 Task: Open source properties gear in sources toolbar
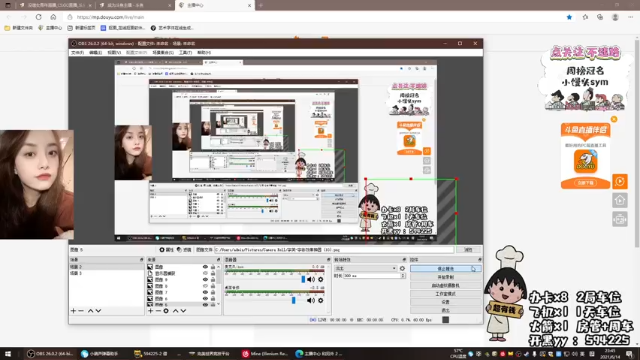(x=166, y=311)
